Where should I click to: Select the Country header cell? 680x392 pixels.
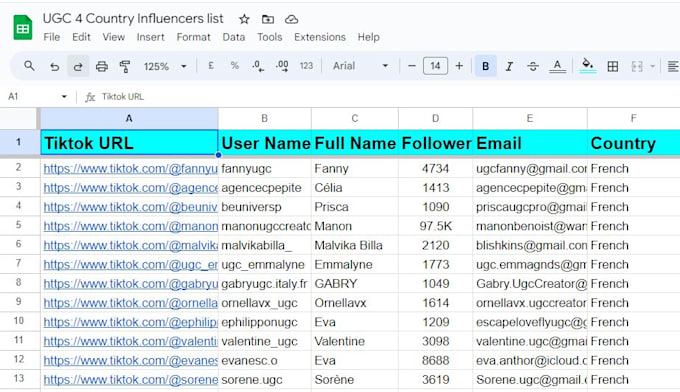point(634,143)
